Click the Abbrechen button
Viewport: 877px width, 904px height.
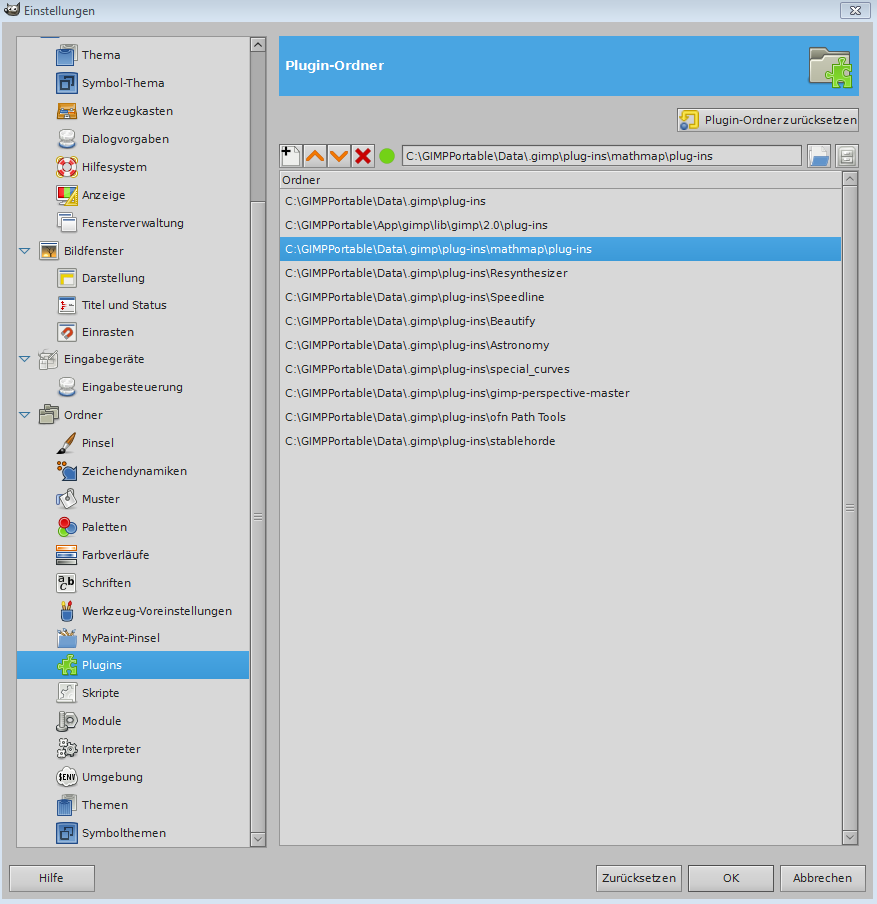pos(822,878)
